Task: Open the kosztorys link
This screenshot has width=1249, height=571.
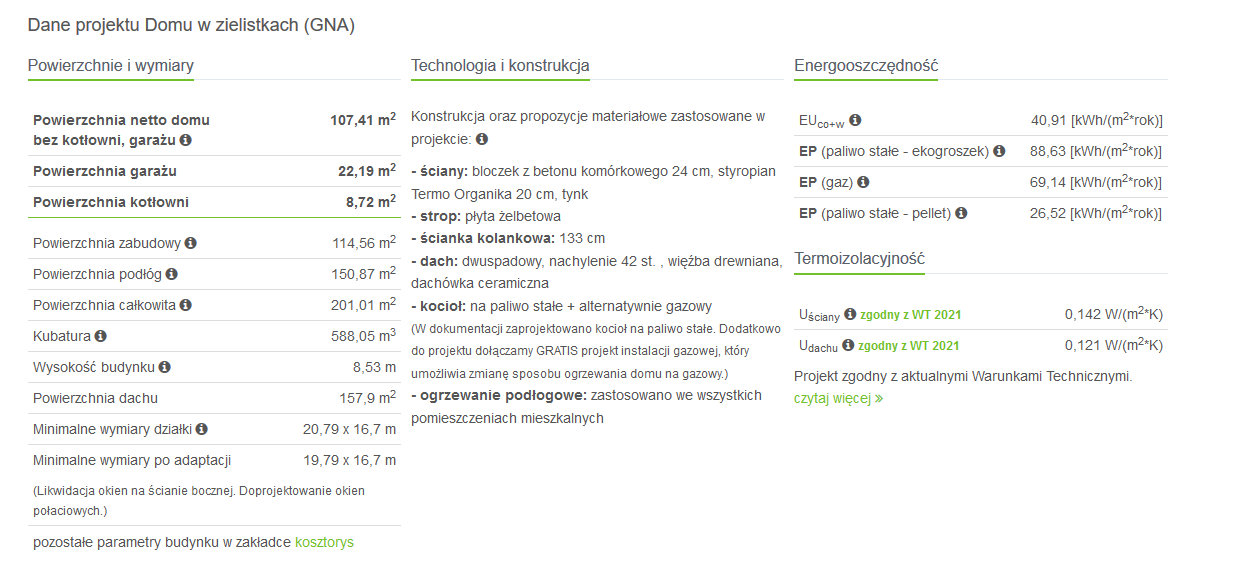Action: click(x=324, y=543)
